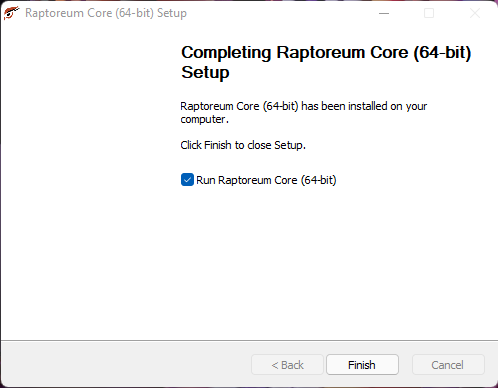Click the 'Completing Raptoreum Core (64-bit) Setup' heading
498x388 pixels.
326,62
